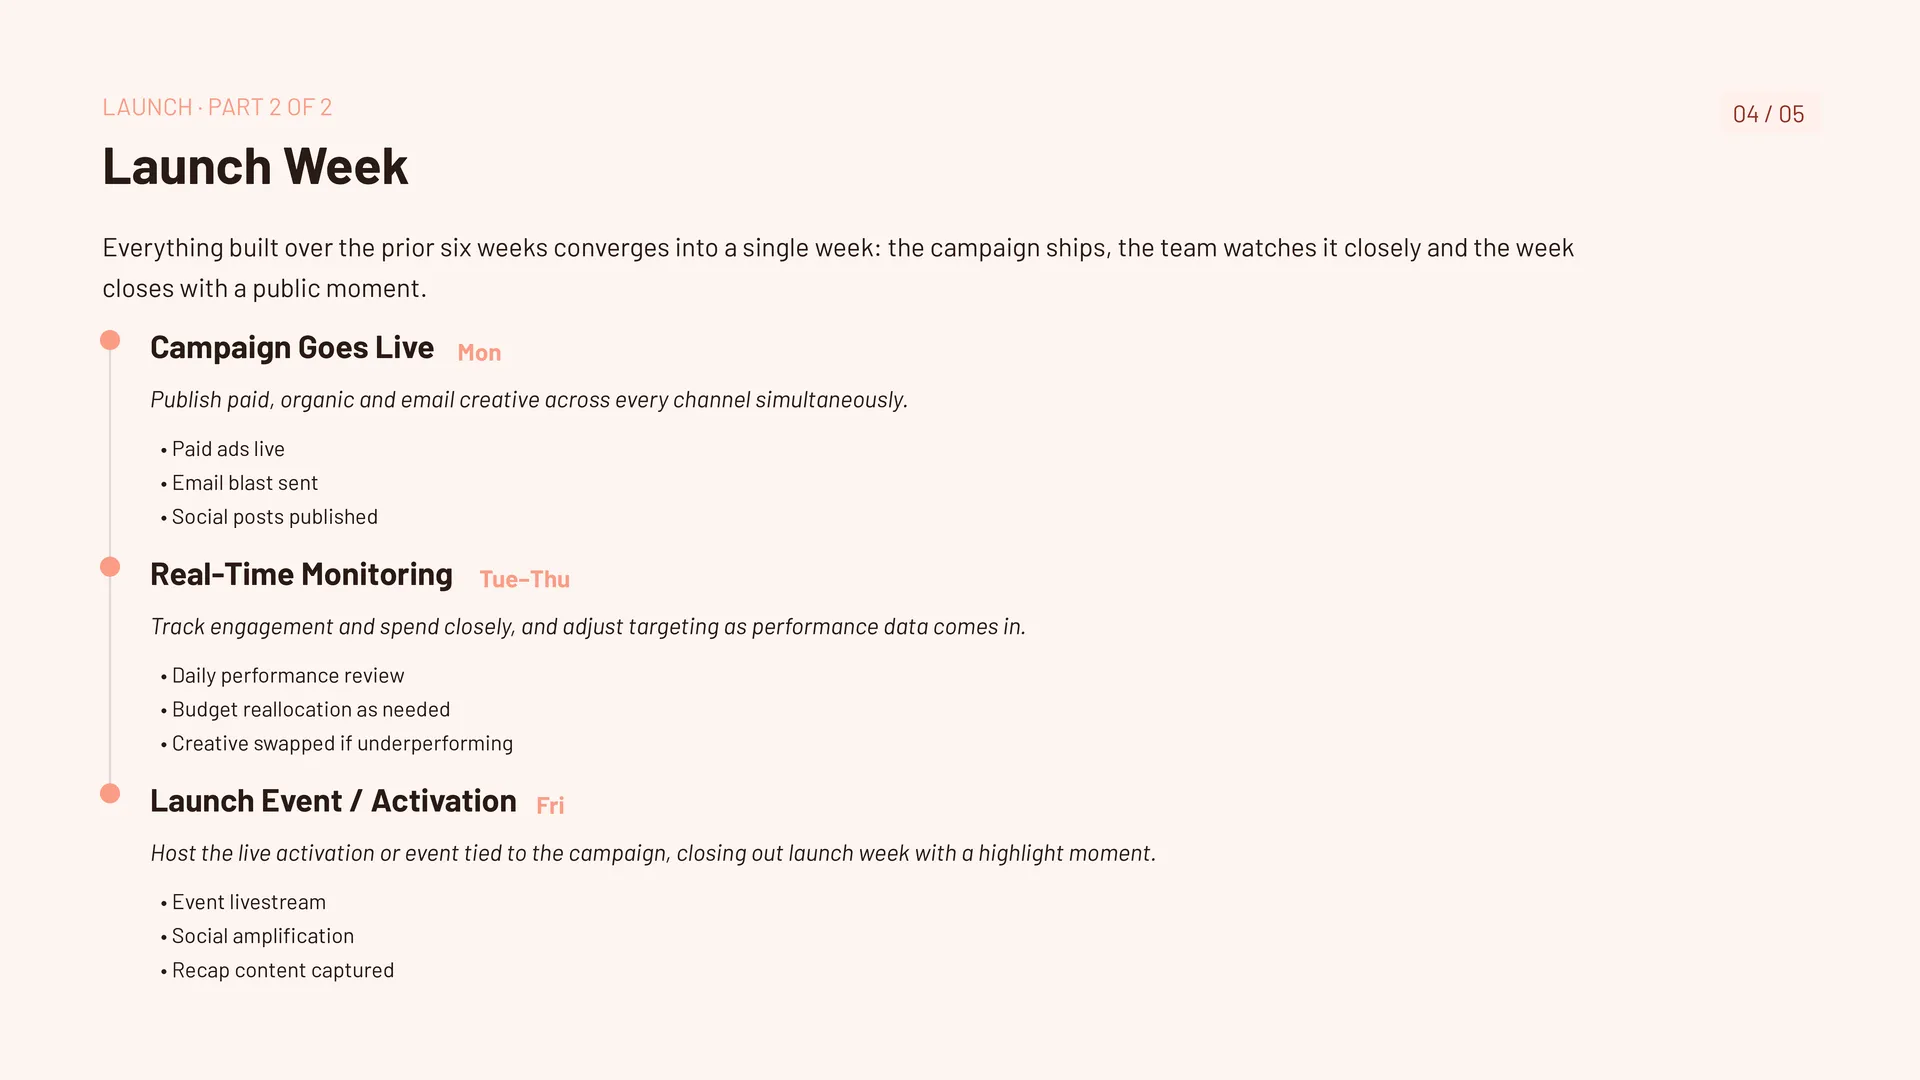
Task: Click the Mon day tag
Action: coord(479,353)
